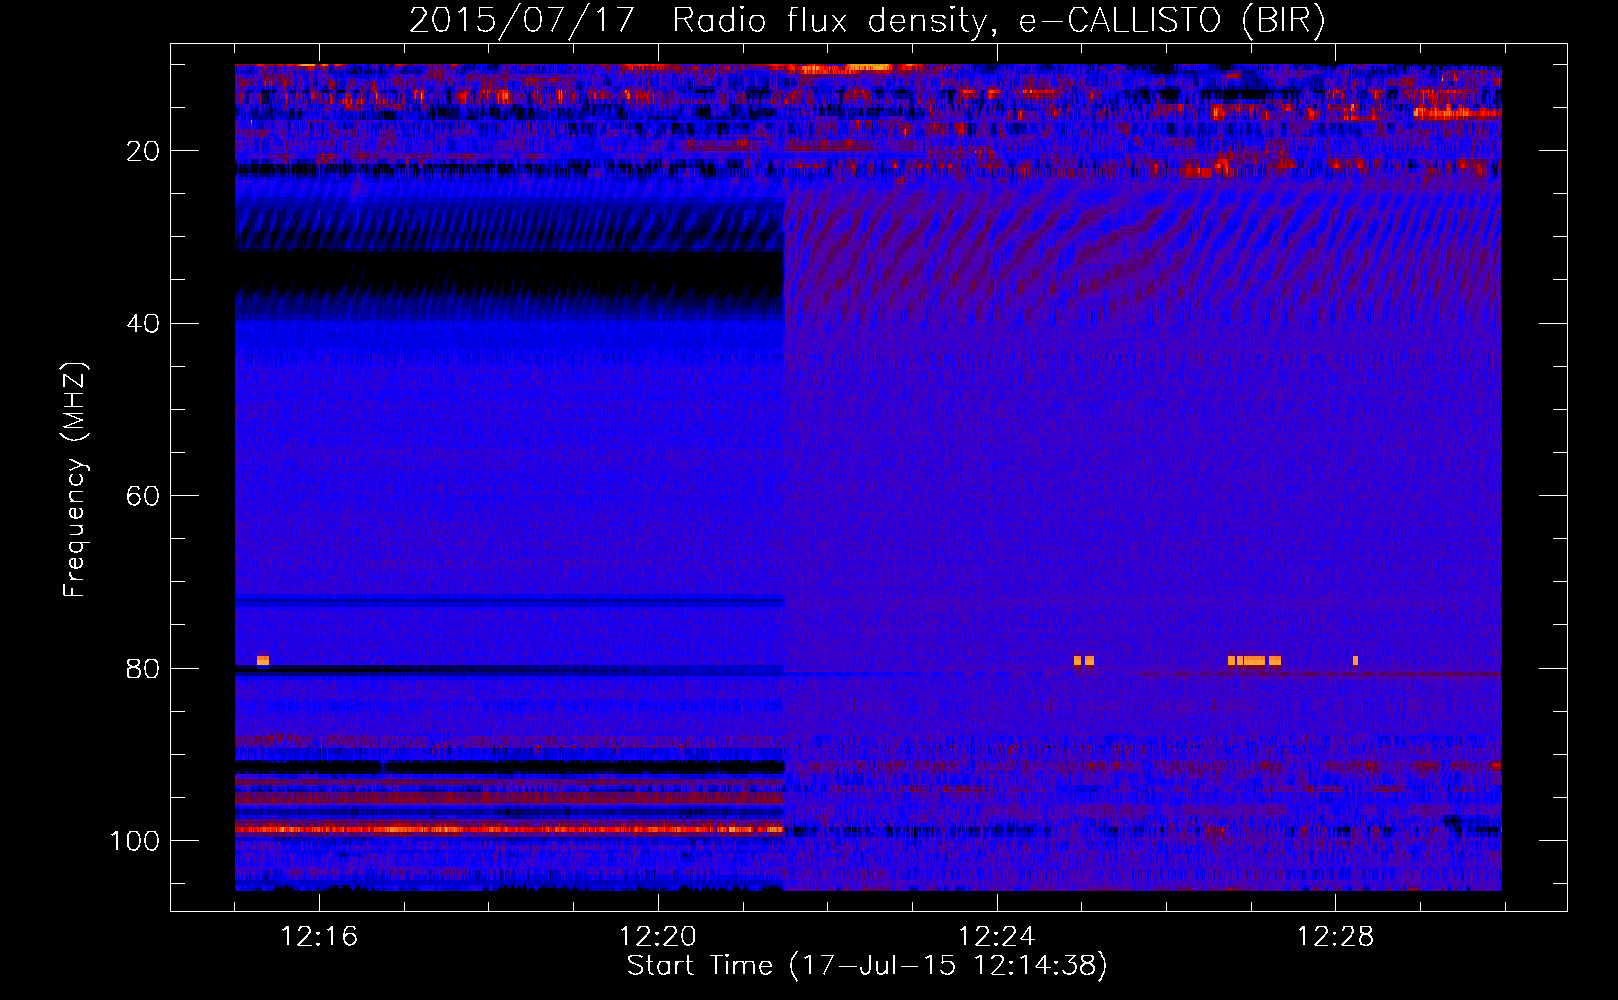Click the bright red-orange band near 99 MHz
This screenshot has width=1618, height=1000.
[x=509, y=829]
